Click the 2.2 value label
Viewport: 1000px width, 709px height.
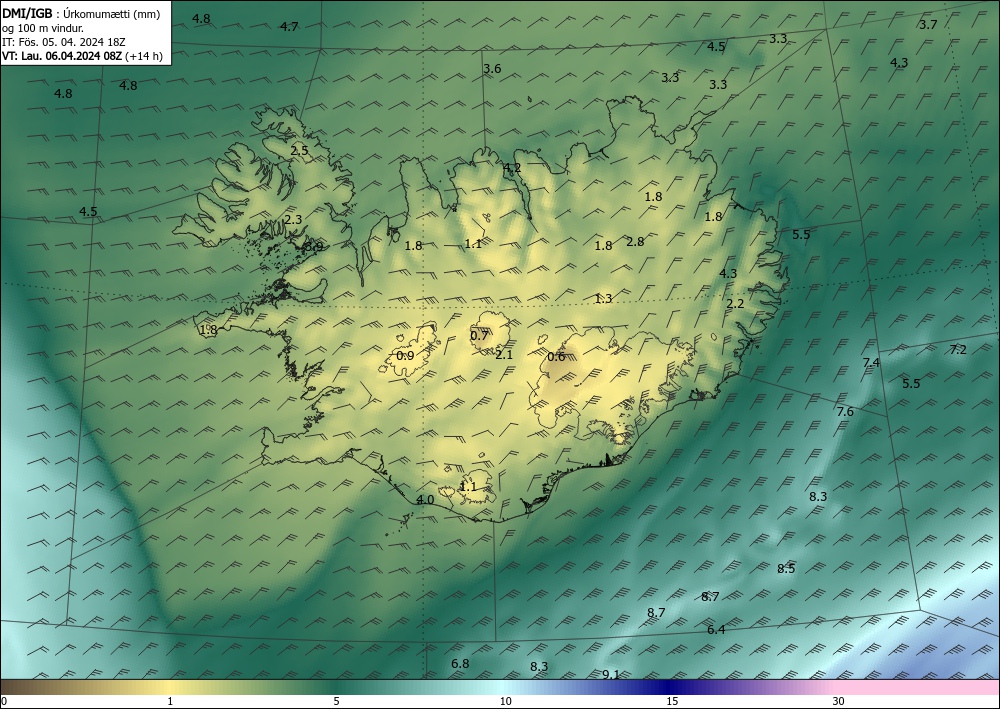[x=735, y=304]
